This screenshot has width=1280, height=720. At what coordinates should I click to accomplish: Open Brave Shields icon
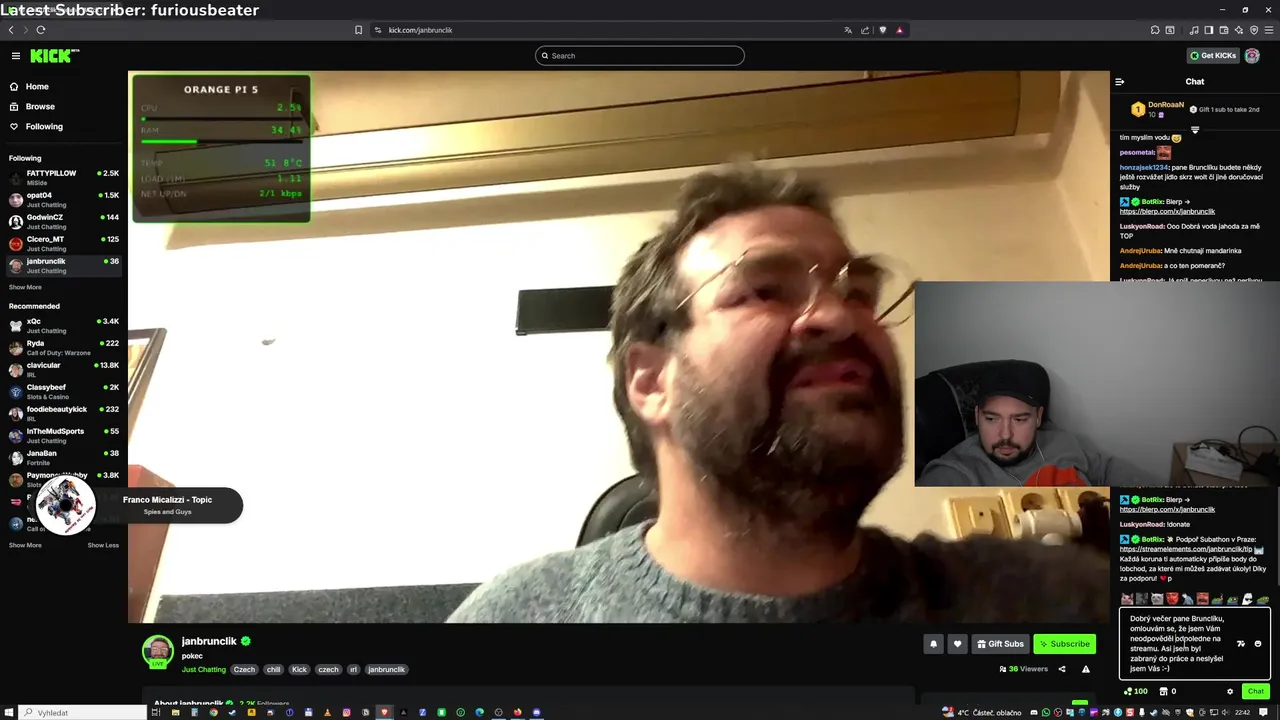pyautogui.click(x=882, y=30)
